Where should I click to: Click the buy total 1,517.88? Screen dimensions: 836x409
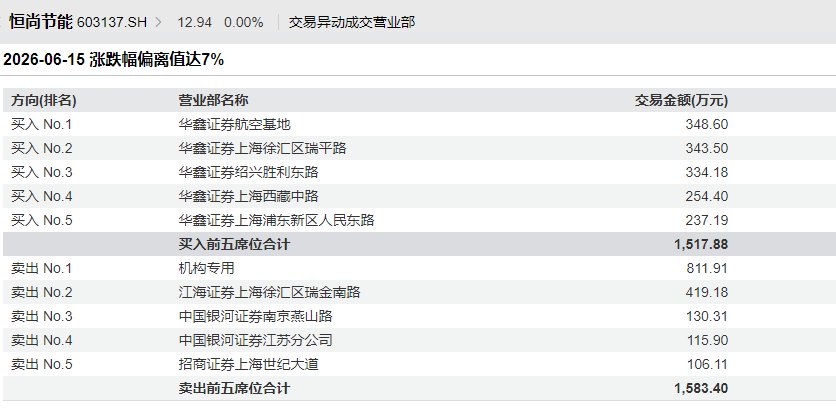(701, 244)
